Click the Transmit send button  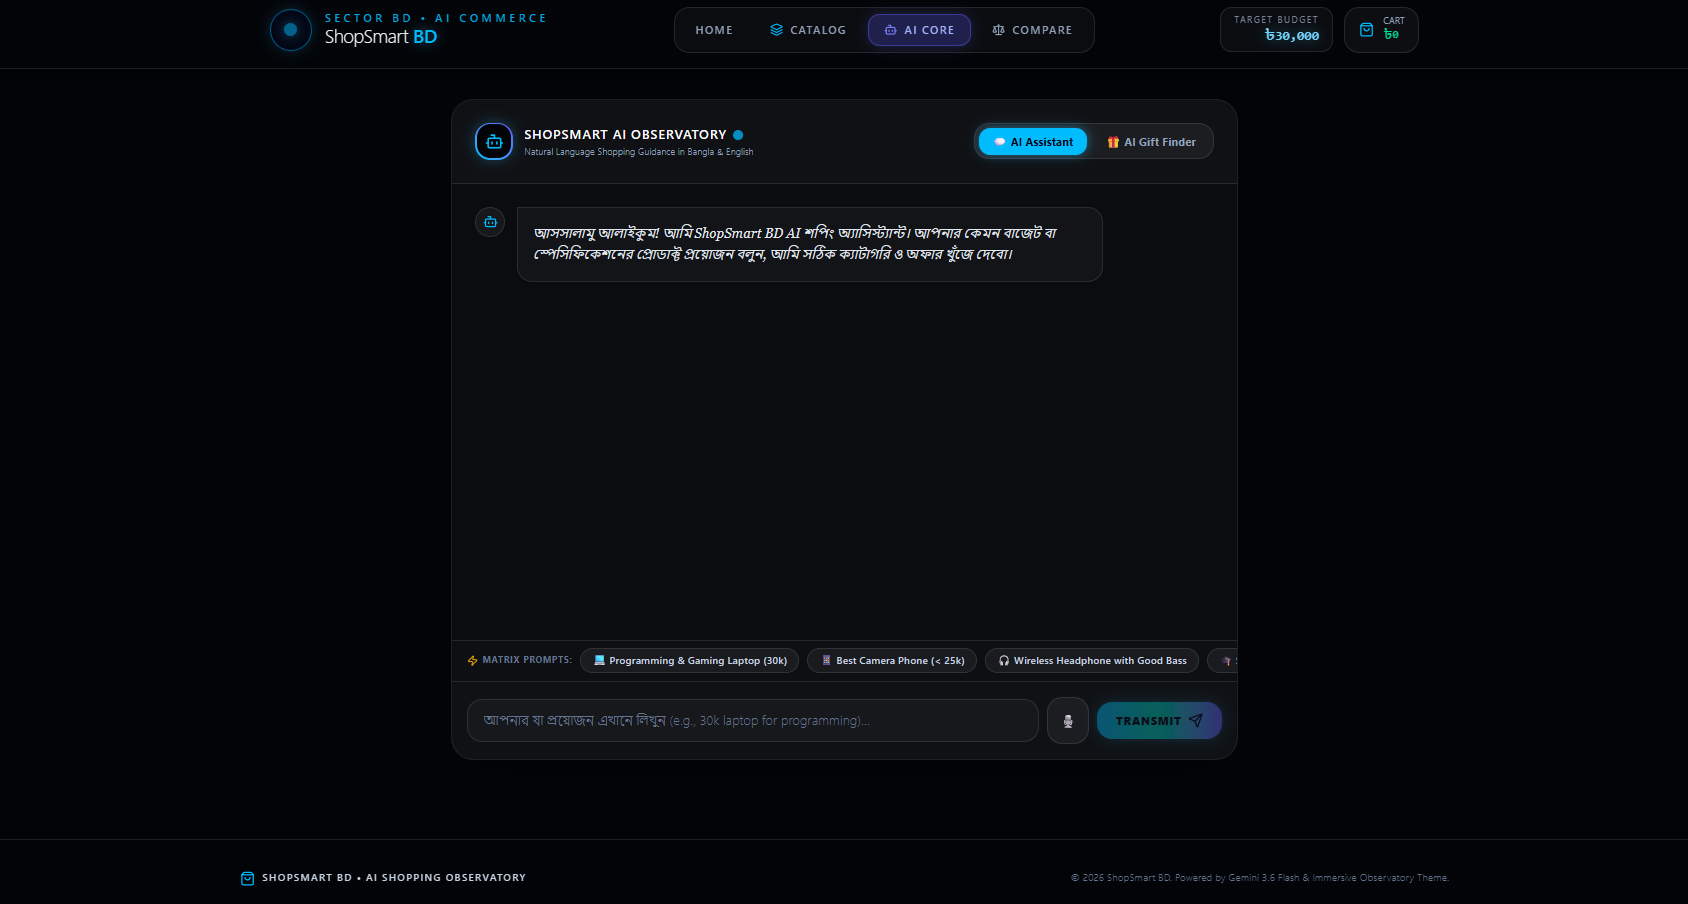1159,721
